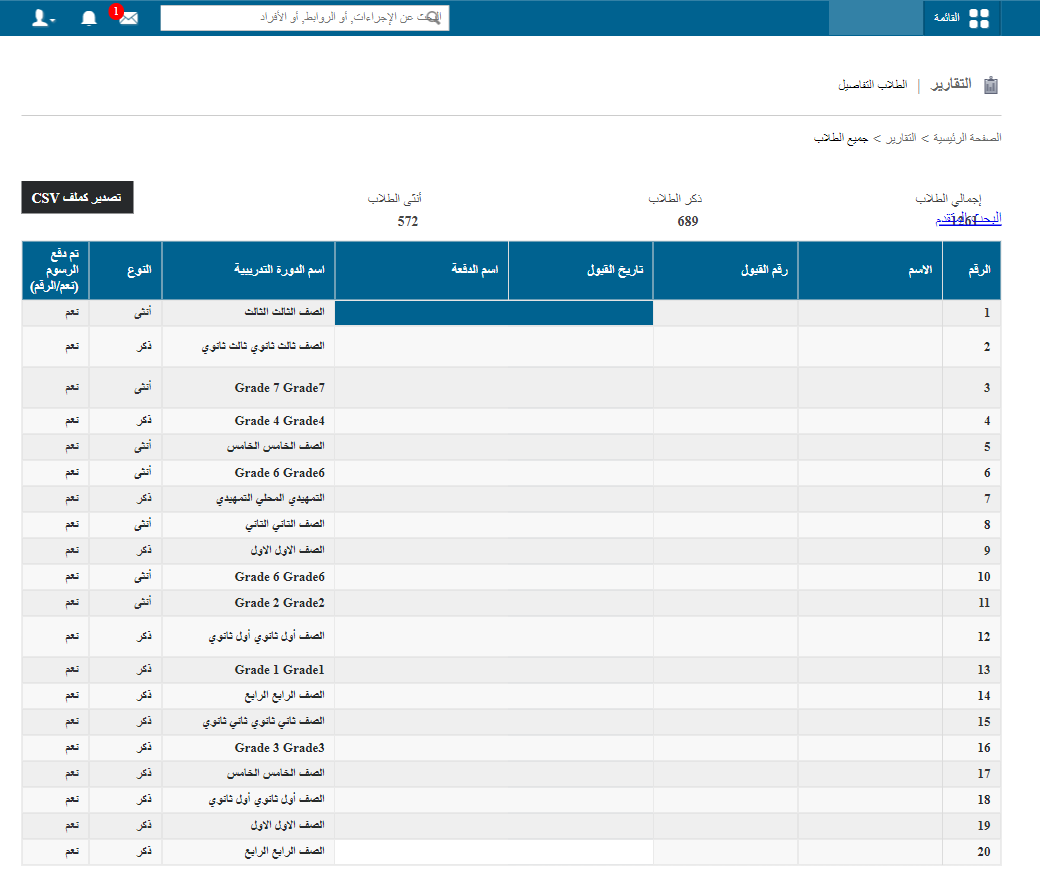Open the القائمة main menu
The width and height of the screenshot is (1040, 869).
(962, 18)
